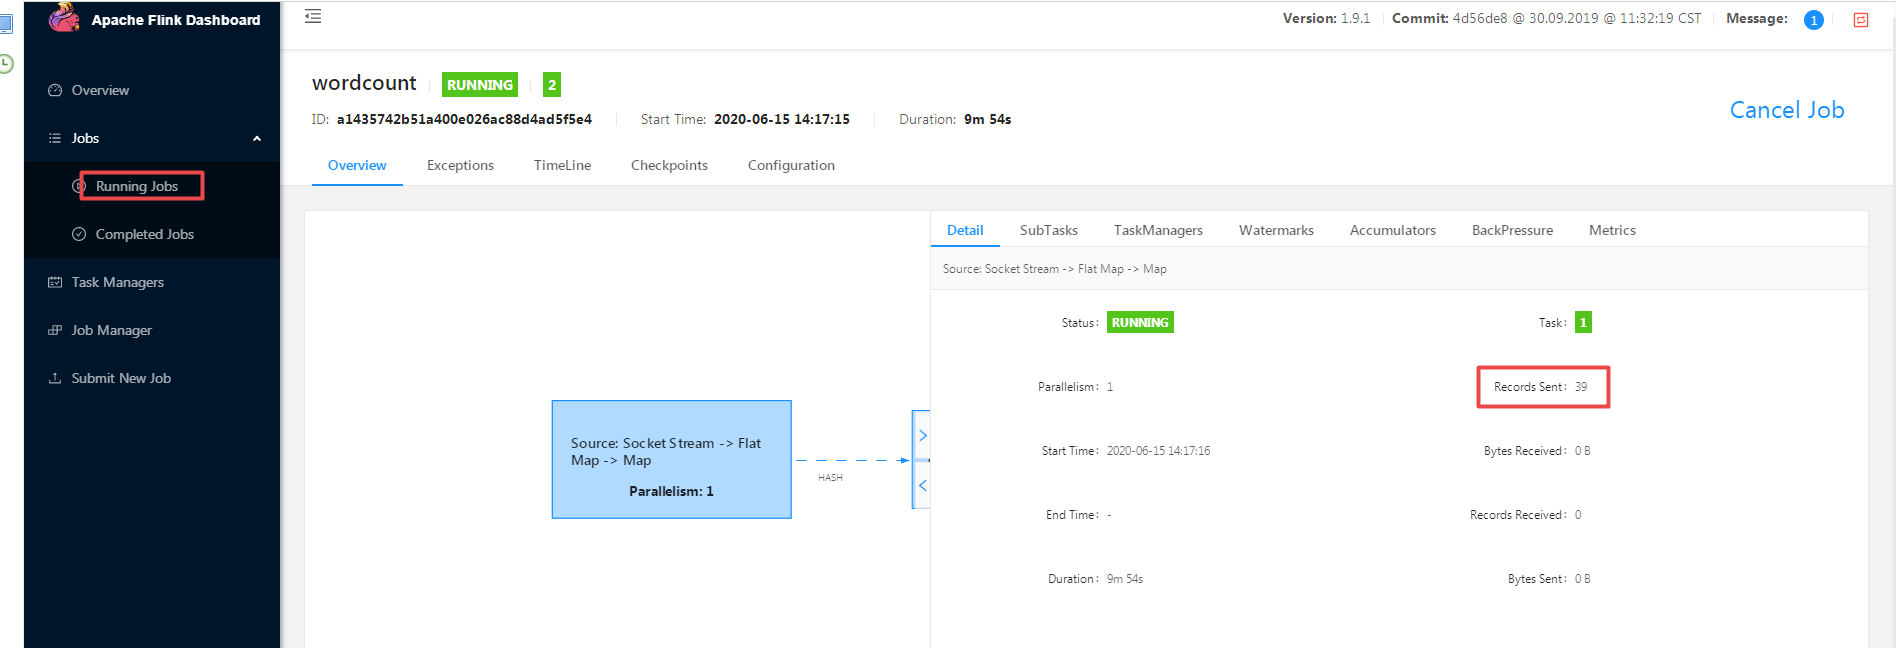Click the Submit New Job upload icon

(55, 378)
